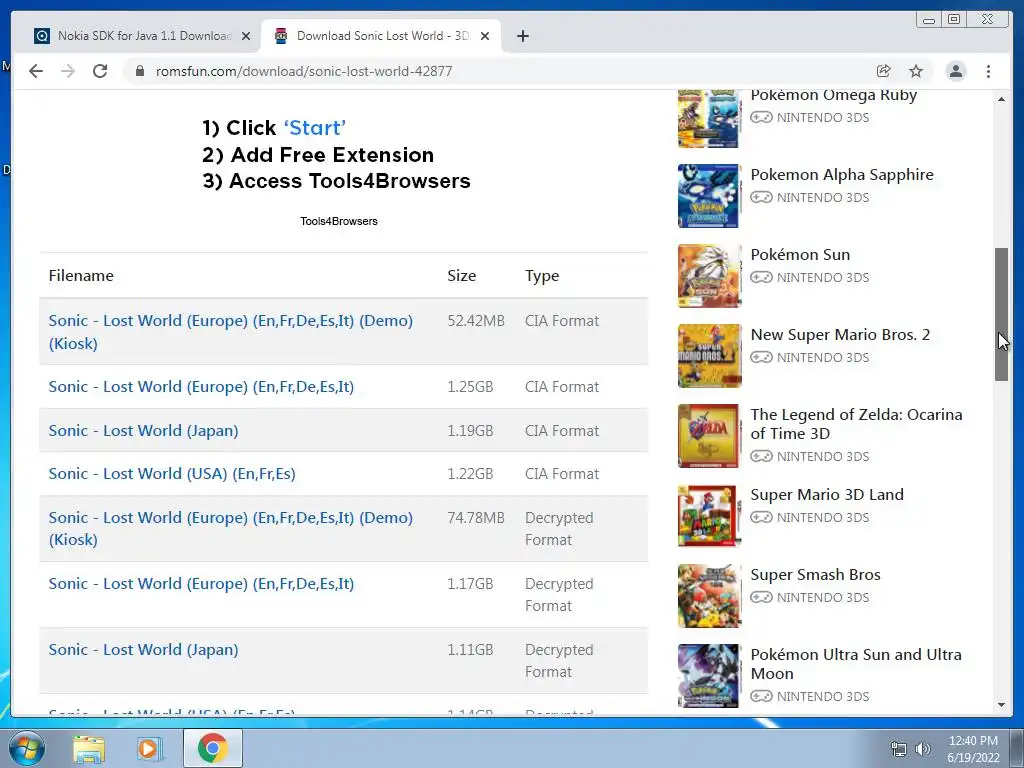This screenshot has width=1024, height=768.
Task: Click the 'Start' ad link
Action: tap(314, 128)
